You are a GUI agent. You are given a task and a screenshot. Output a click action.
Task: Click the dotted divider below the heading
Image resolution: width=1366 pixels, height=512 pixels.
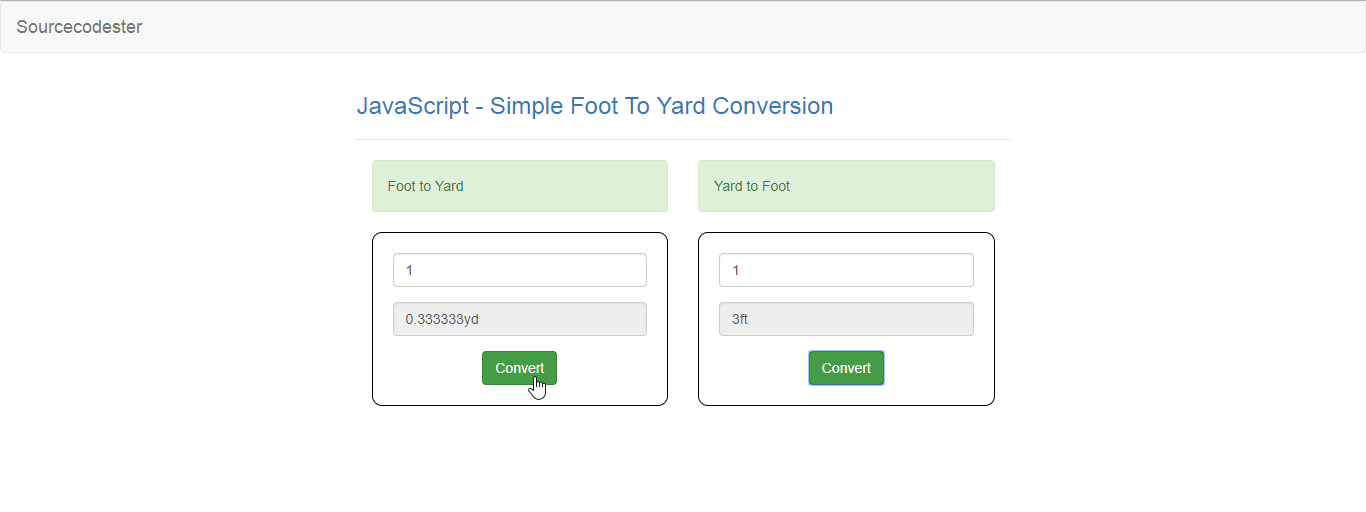pos(683,139)
